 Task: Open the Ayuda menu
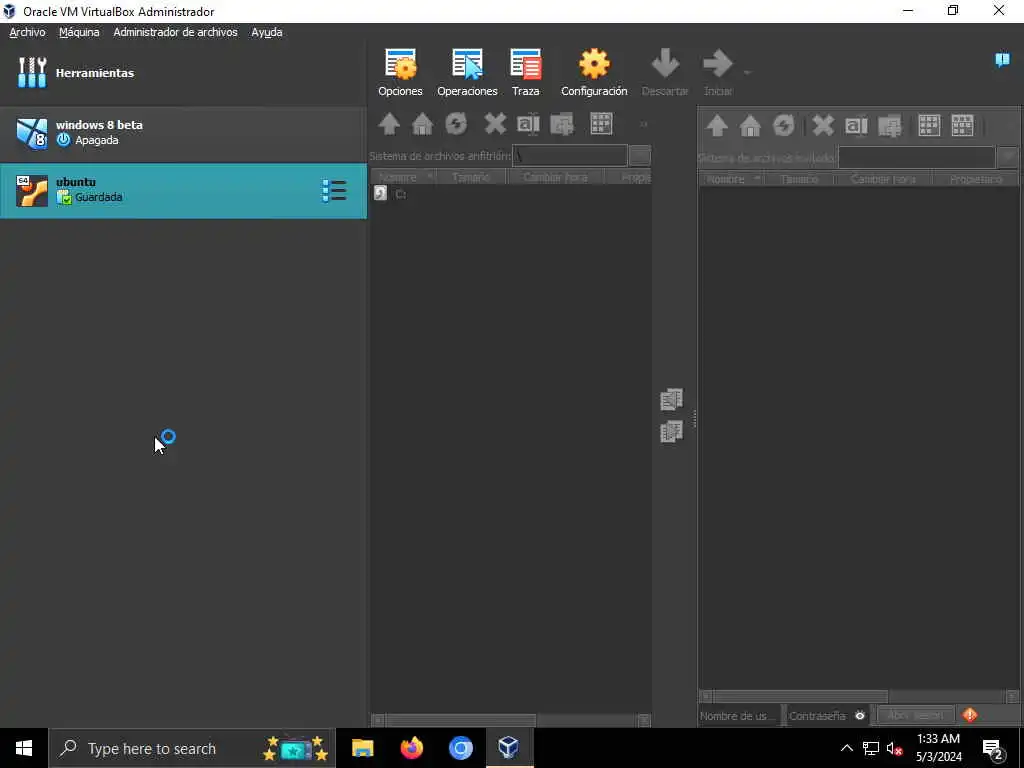(266, 32)
